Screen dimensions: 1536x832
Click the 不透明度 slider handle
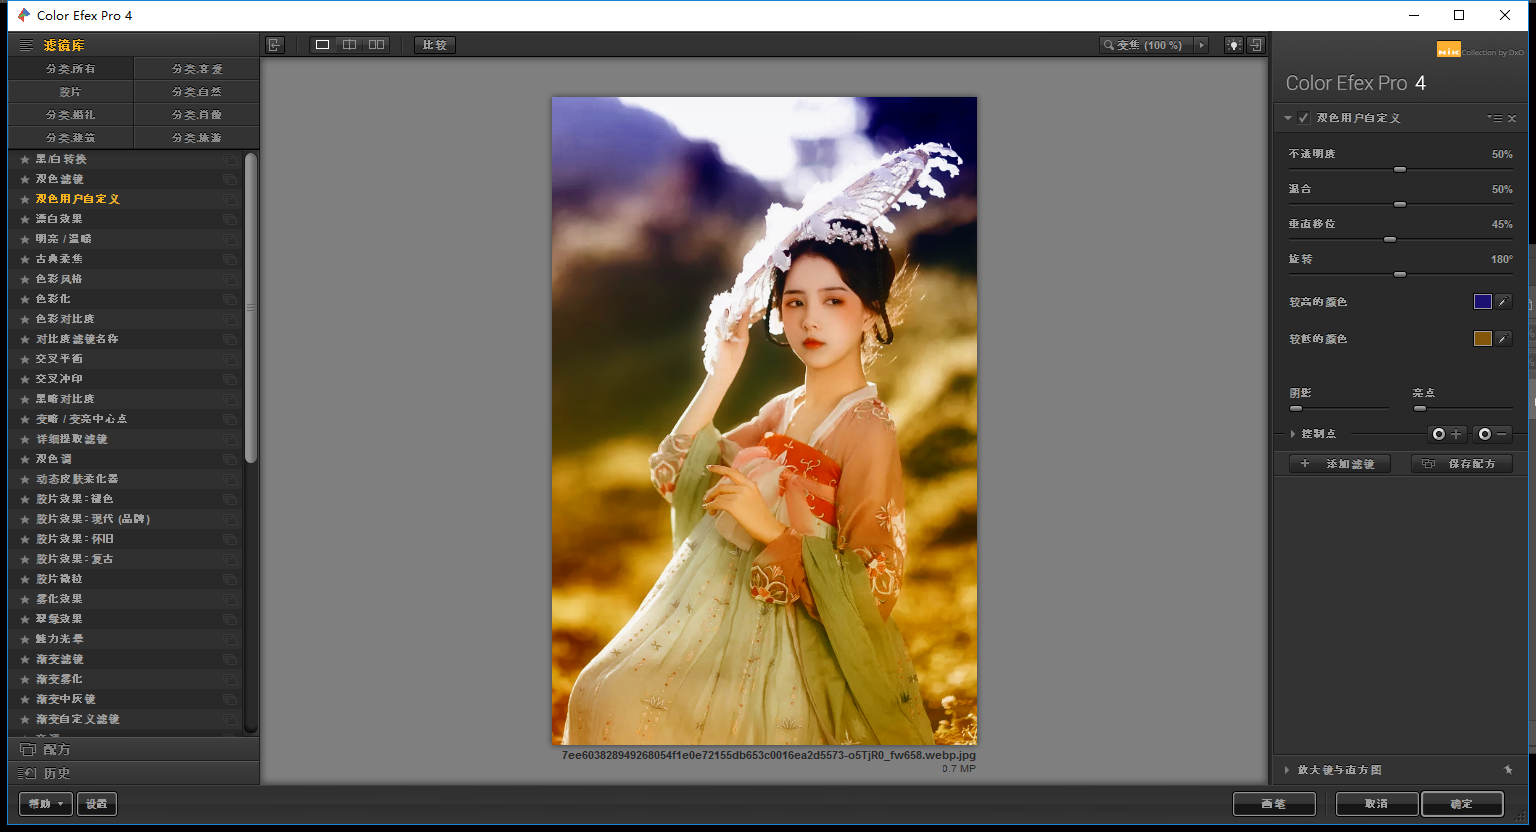point(1400,170)
